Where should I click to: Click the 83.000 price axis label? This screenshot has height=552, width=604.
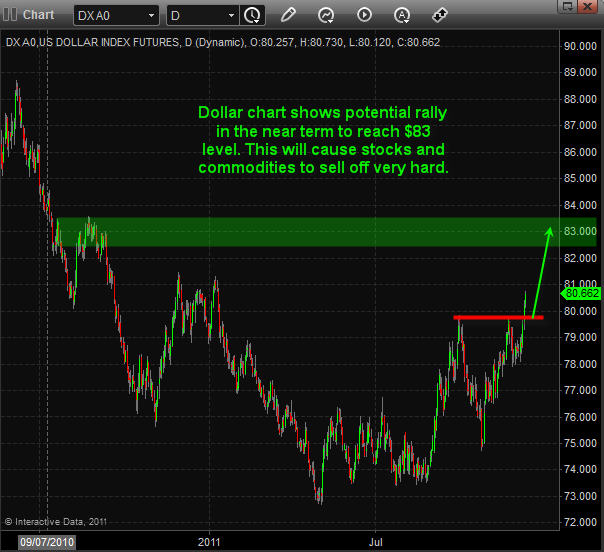click(580, 231)
